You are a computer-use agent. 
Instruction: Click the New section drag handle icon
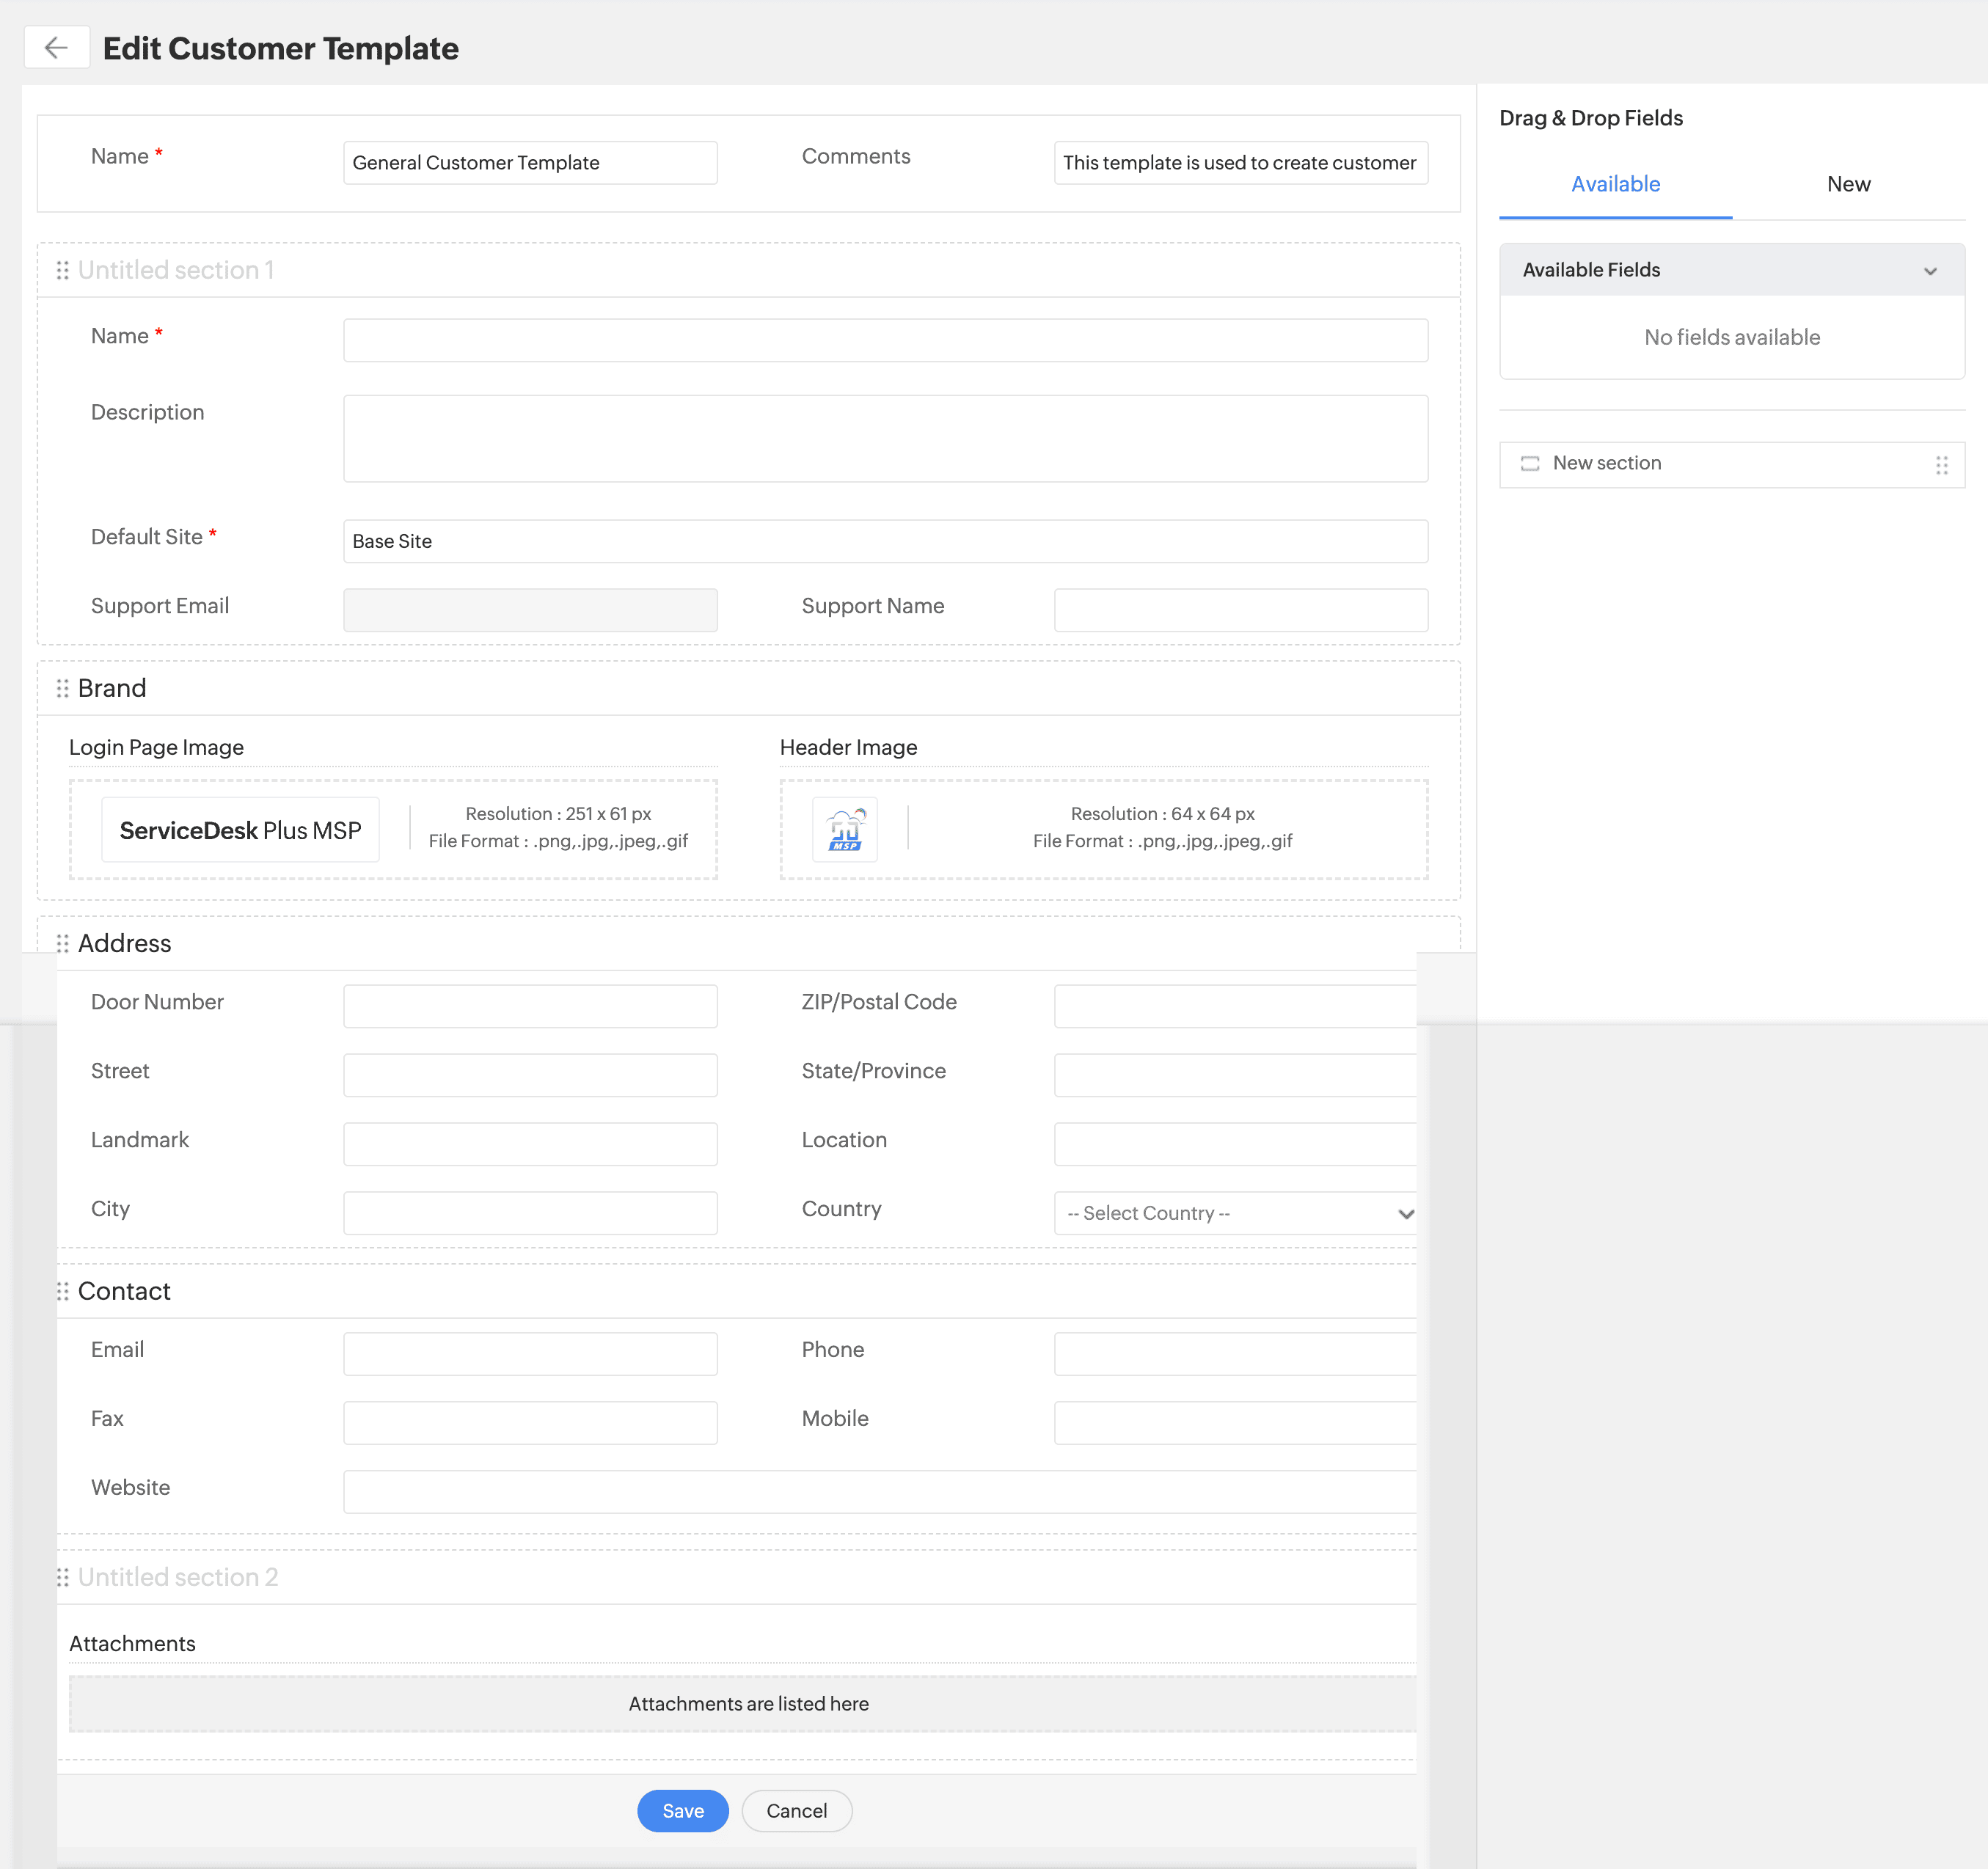coord(1941,465)
